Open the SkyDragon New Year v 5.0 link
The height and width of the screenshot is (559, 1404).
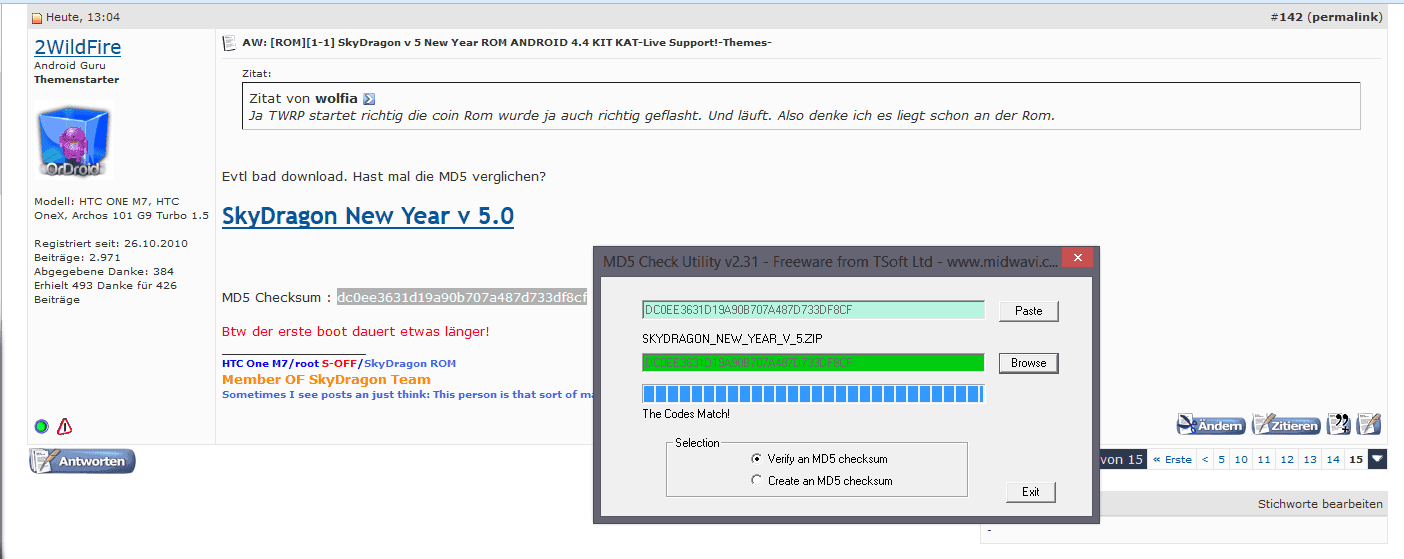point(368,216)
